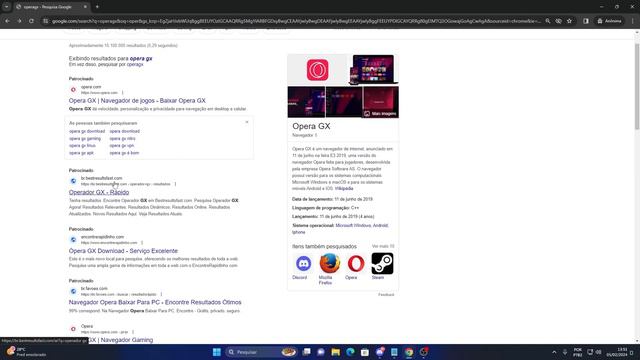Screen dimensions: 640x360
Task: Click the encontrerapidinho globe favicon
Action: tap(73, 240)
